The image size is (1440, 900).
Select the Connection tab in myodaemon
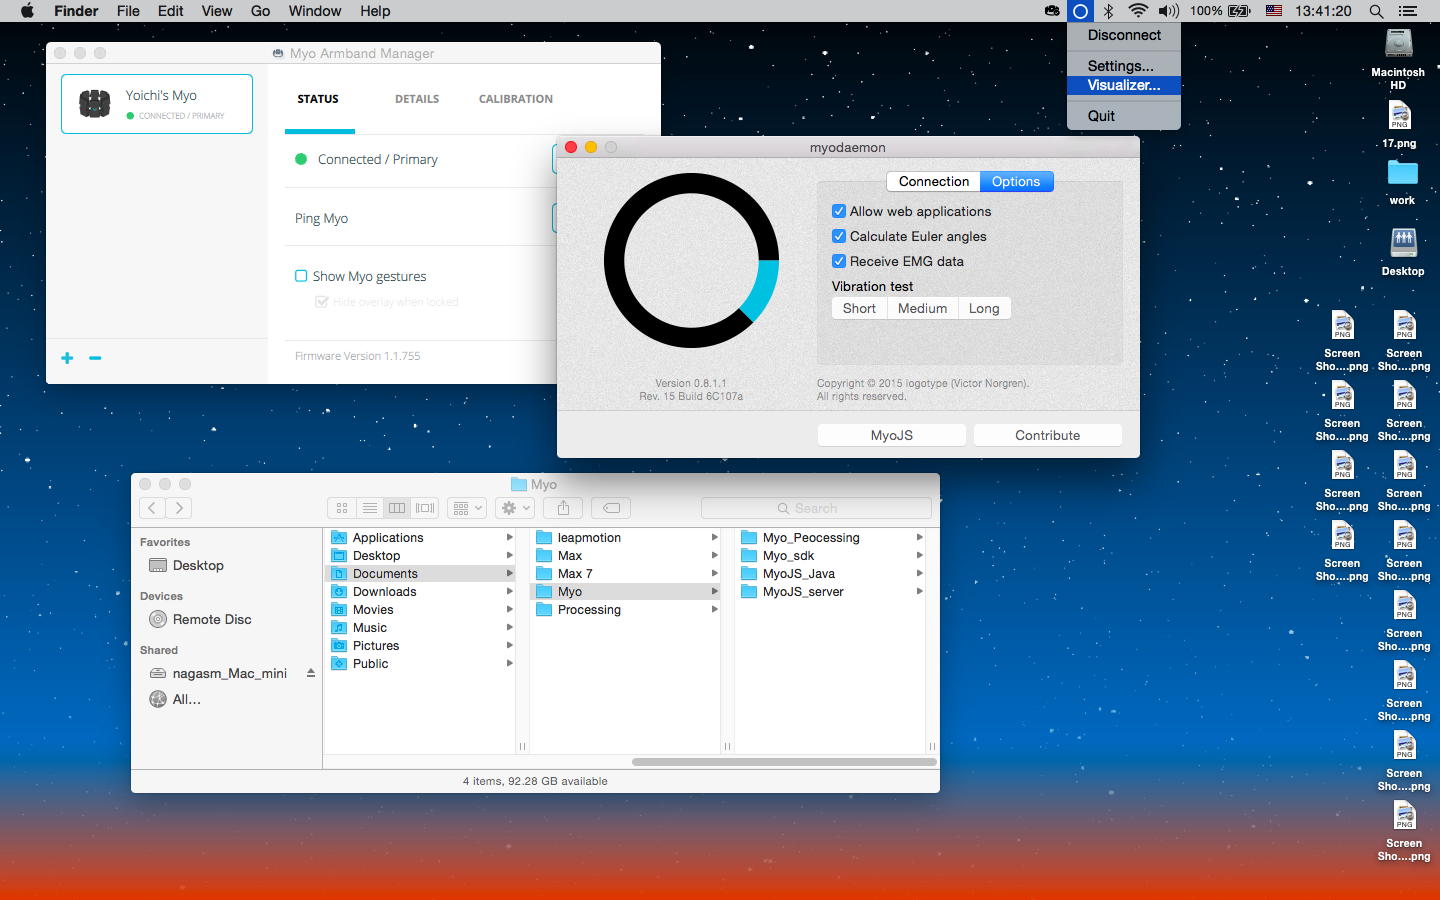coord(934,181)
